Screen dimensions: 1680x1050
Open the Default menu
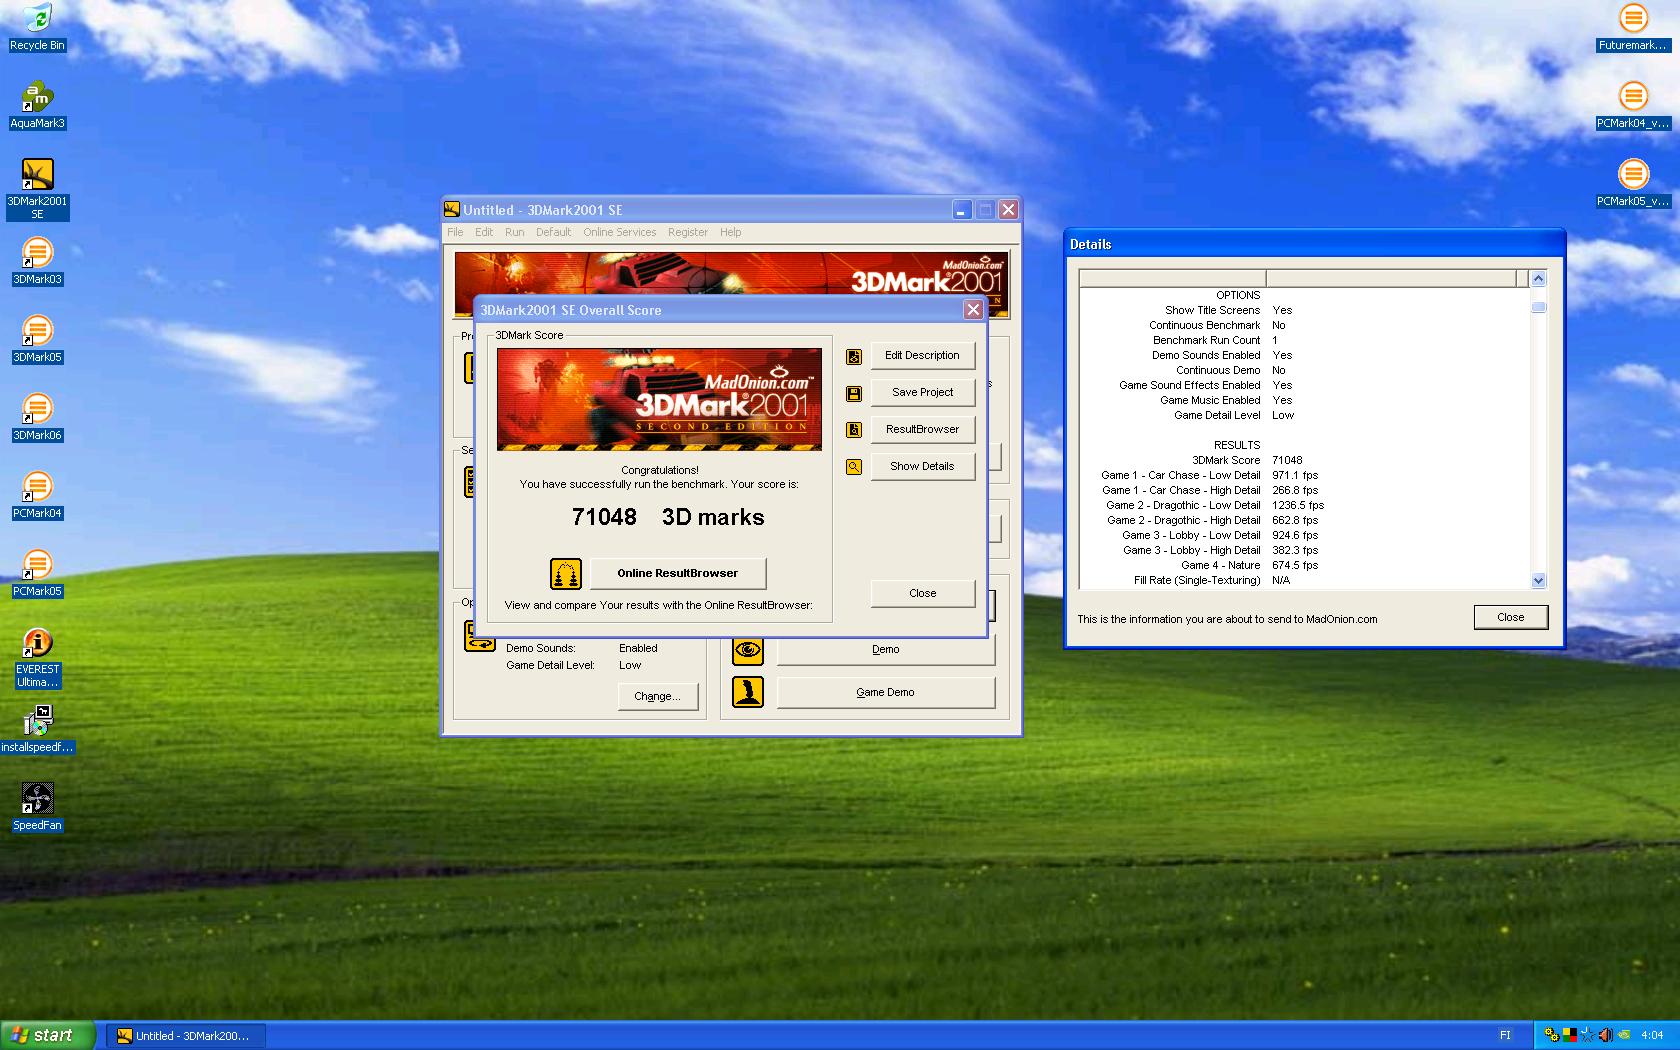[553, 232]
